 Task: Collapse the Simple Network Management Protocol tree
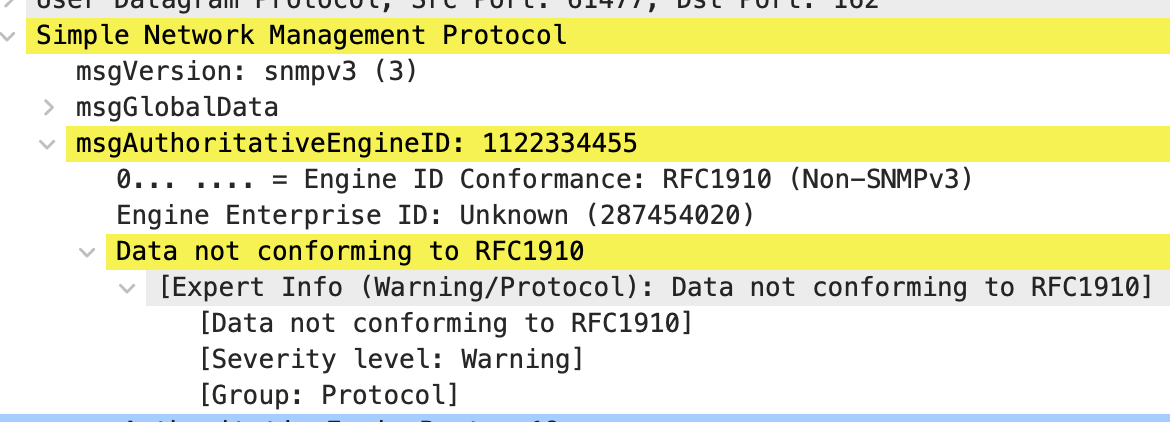coord(9,36)
